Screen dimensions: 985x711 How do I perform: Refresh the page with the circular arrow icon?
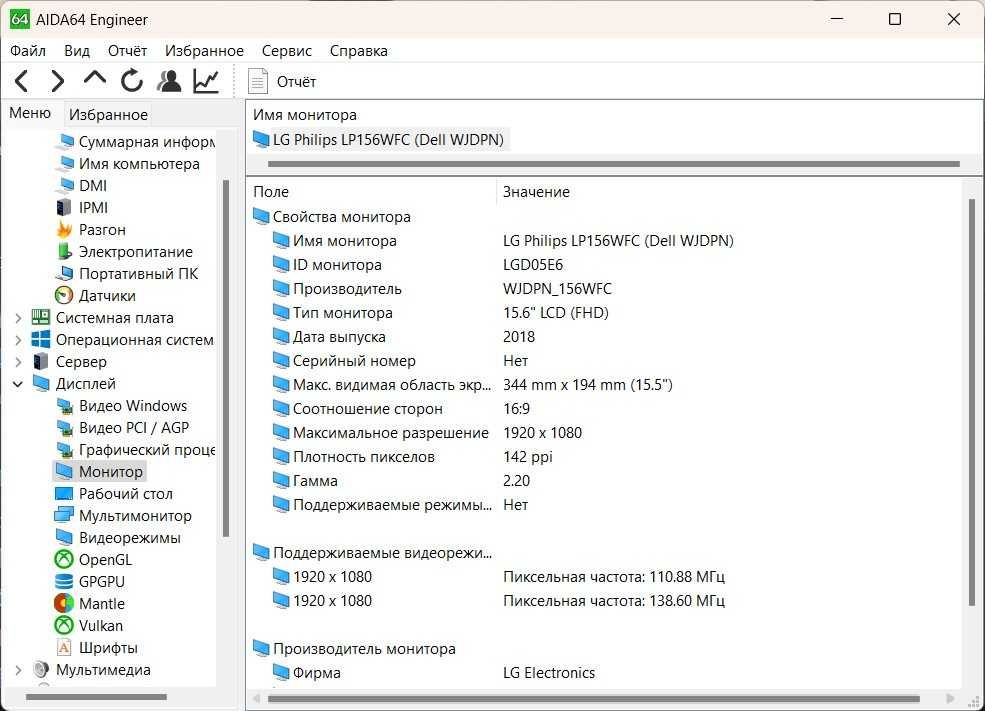point(131,81)
